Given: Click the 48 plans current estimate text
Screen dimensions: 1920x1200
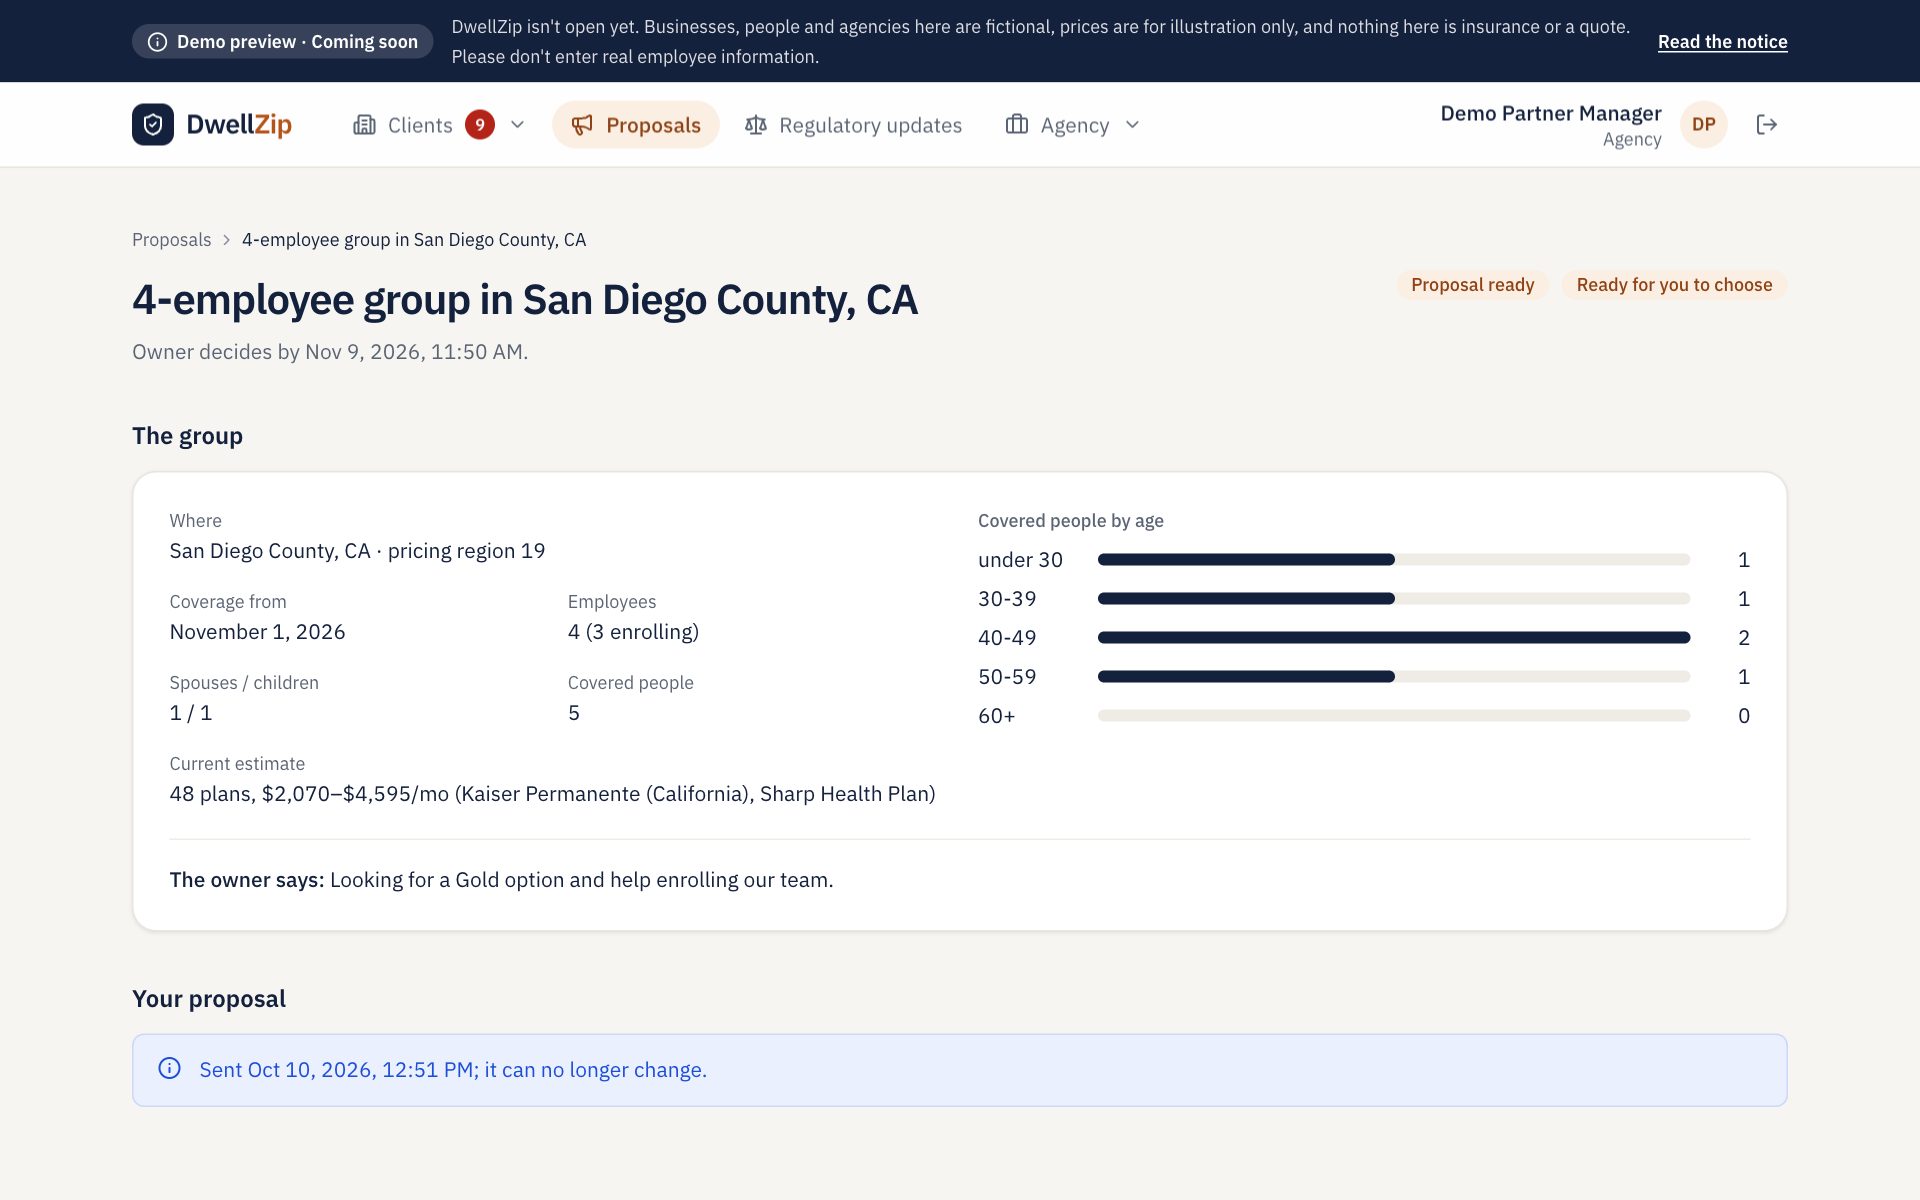Looking at the screenshot, I should coord(552,794).
